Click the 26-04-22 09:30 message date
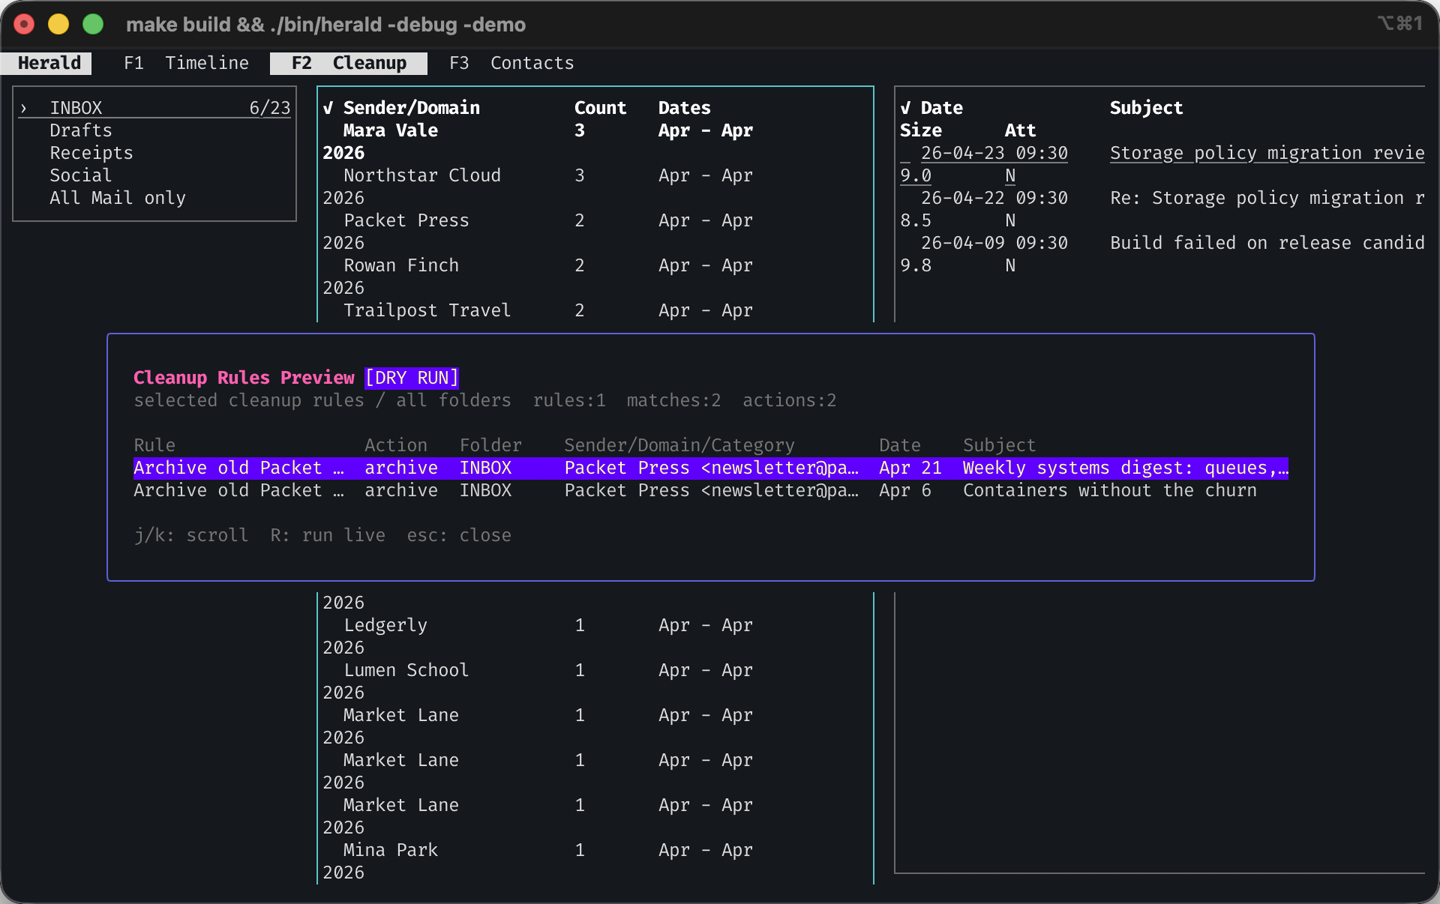The height and width of the screenshot is (904, 1440). click(x=994, y=198)
